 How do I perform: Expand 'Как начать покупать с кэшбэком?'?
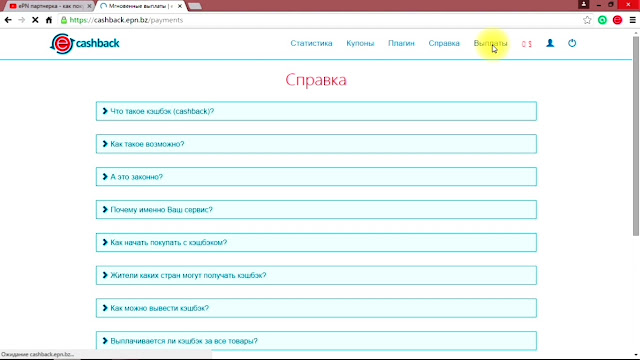(316, 242)
